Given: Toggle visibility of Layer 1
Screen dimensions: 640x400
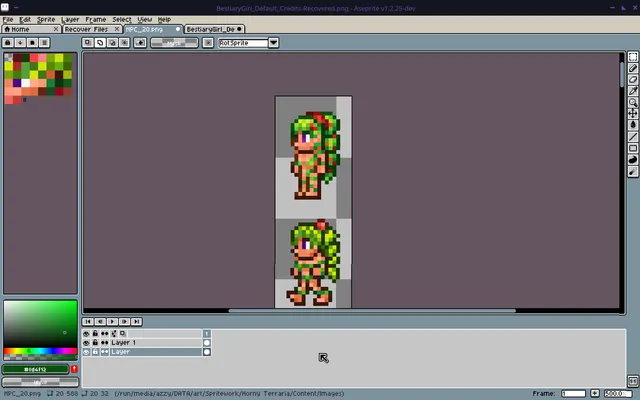Looking at the screenshot, I should point(86,343).
